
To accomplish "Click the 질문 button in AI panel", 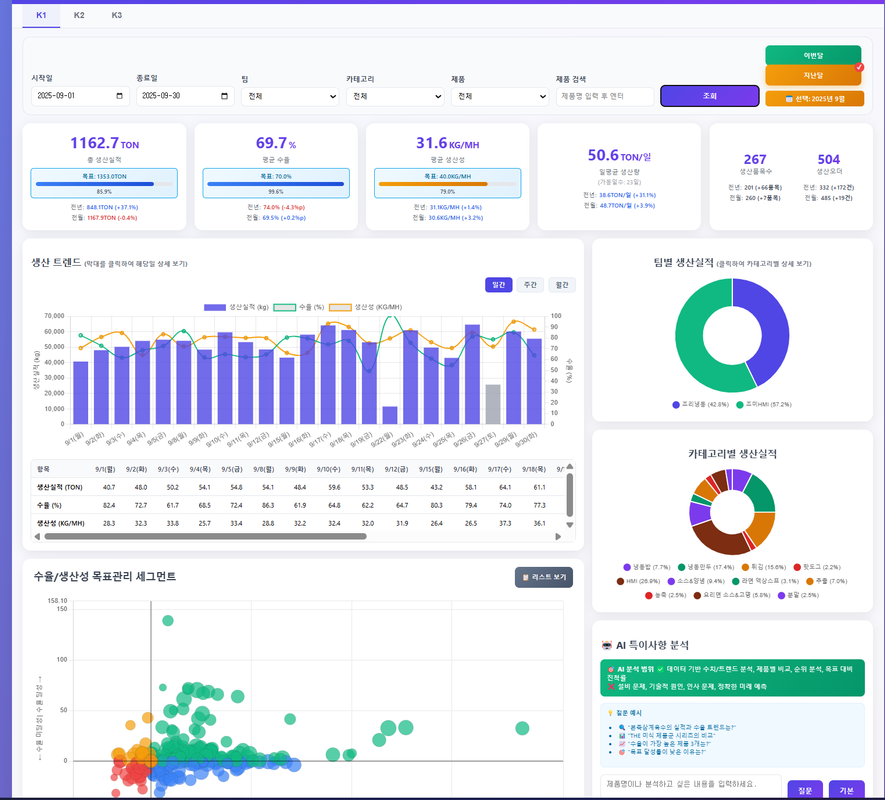I will pyautogui.click(x=805, y=790).
